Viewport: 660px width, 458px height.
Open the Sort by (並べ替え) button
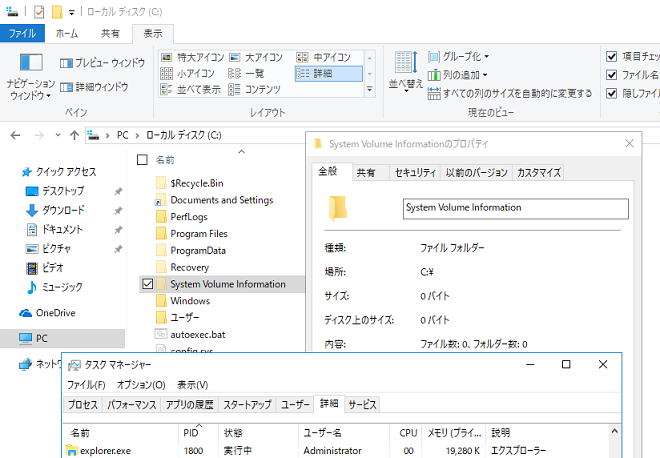(405, 70)
